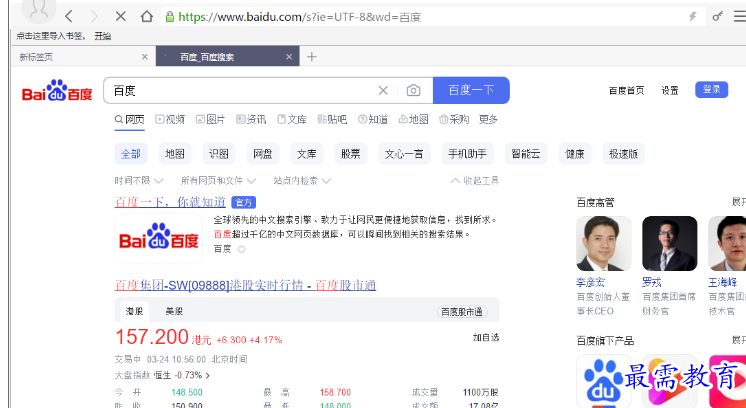Click the lightning speed mode icon
Screen dimensions: 746x408
point(693,17)
